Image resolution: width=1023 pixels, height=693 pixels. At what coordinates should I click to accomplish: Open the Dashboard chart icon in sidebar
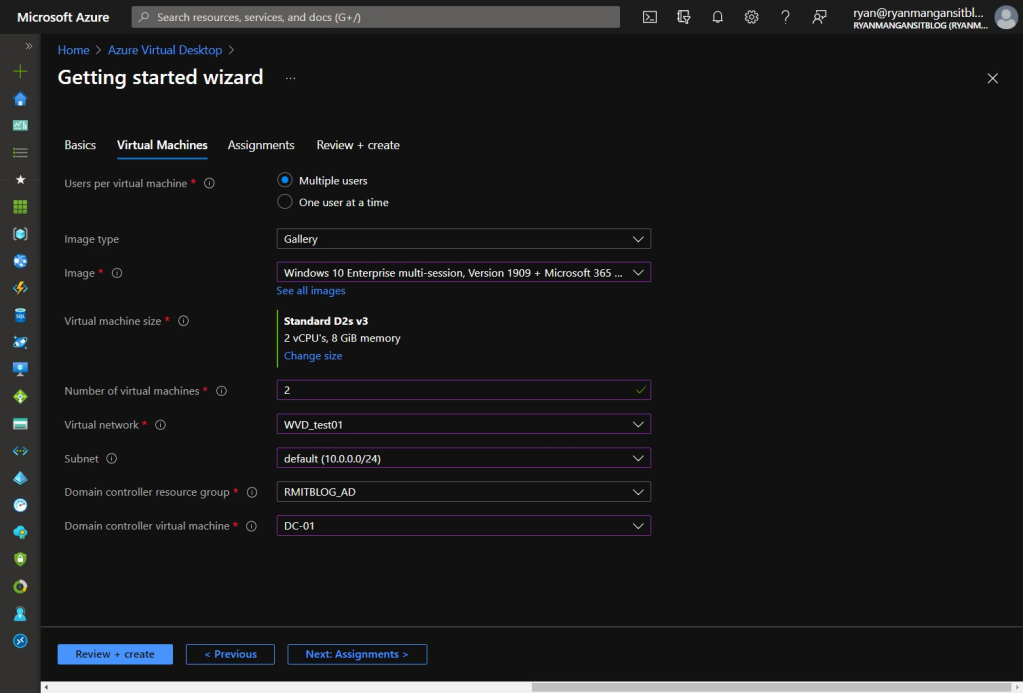tap(20, 125)
